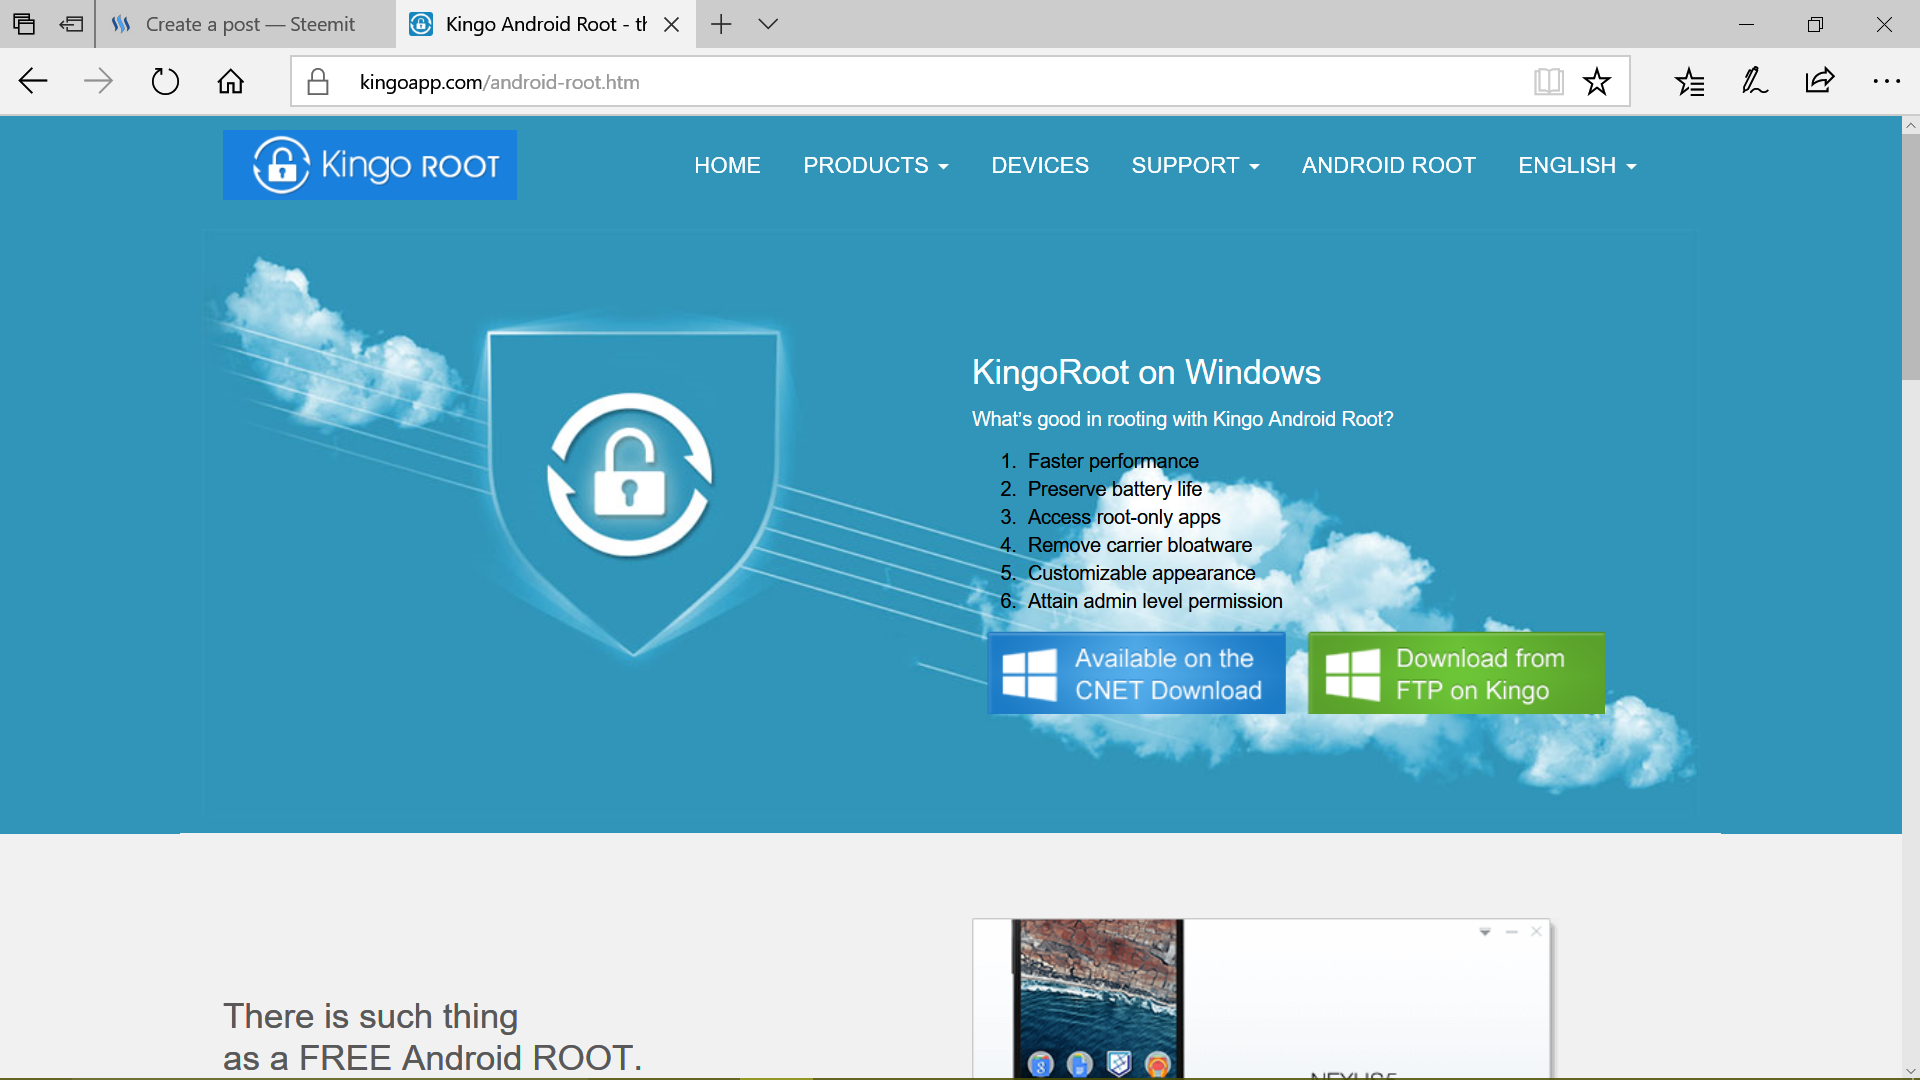Click the address bar URL field

point(900,82)
